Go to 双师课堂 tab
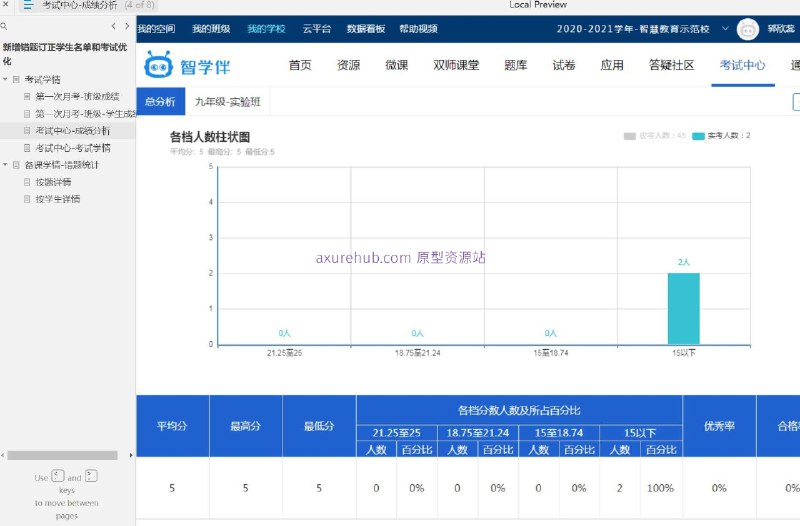This screenshot has width=800, height=526. coord(456,65)
